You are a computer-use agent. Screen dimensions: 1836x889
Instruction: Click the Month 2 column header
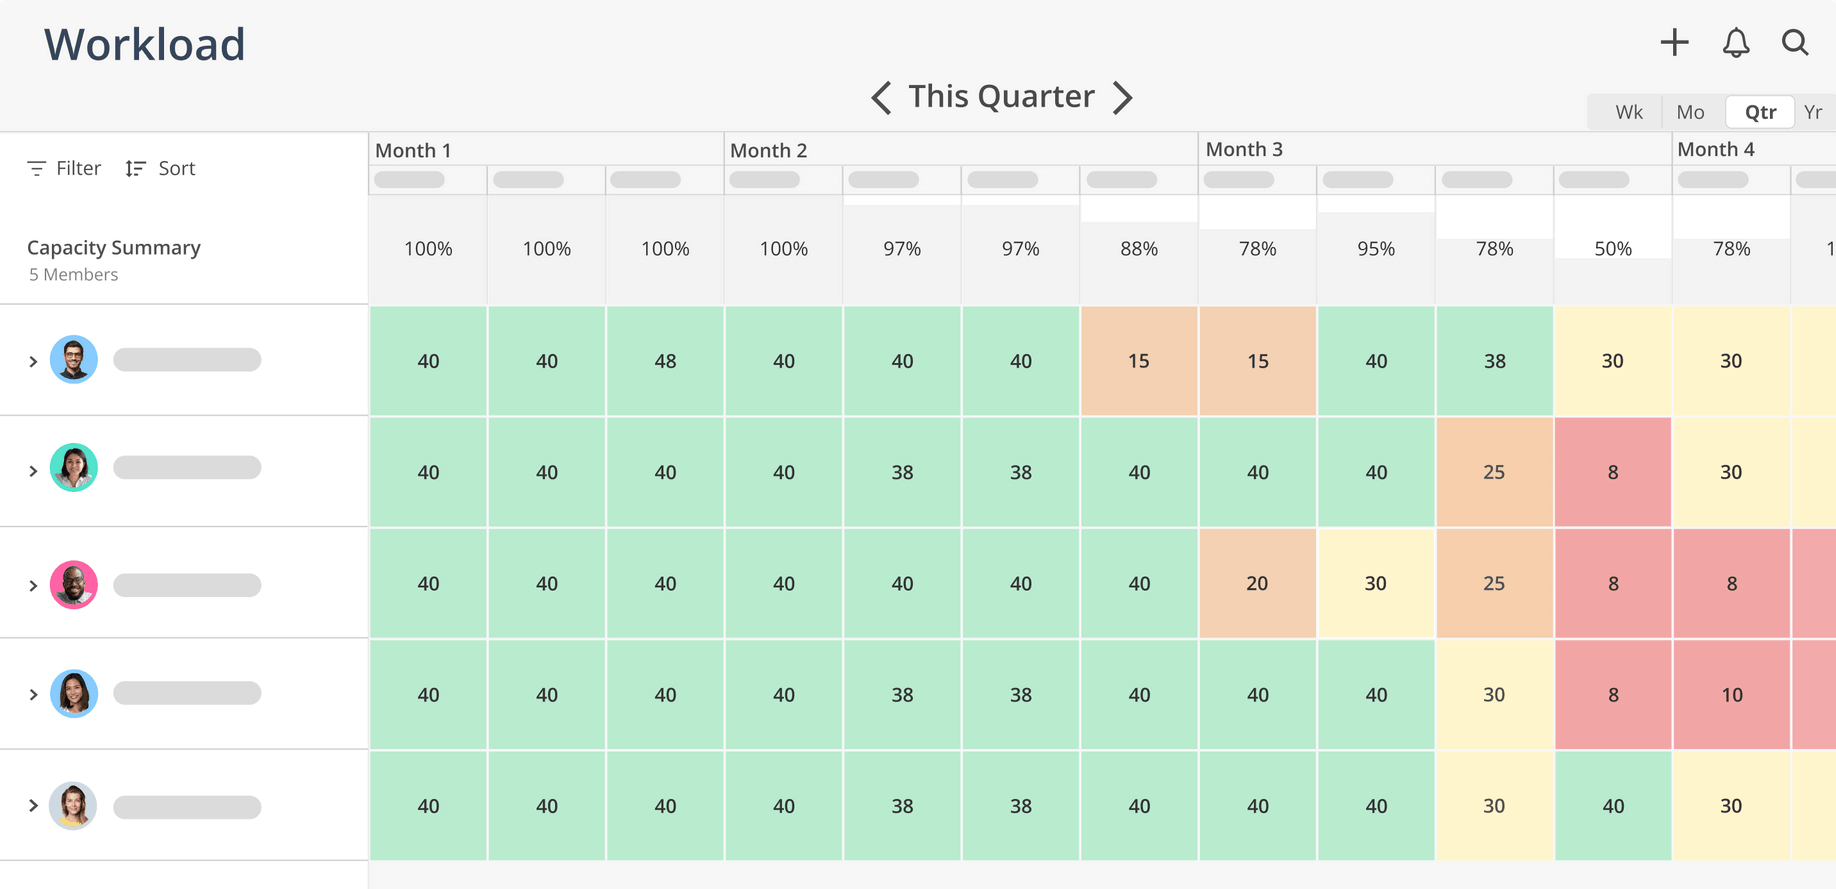coord(768,150)
